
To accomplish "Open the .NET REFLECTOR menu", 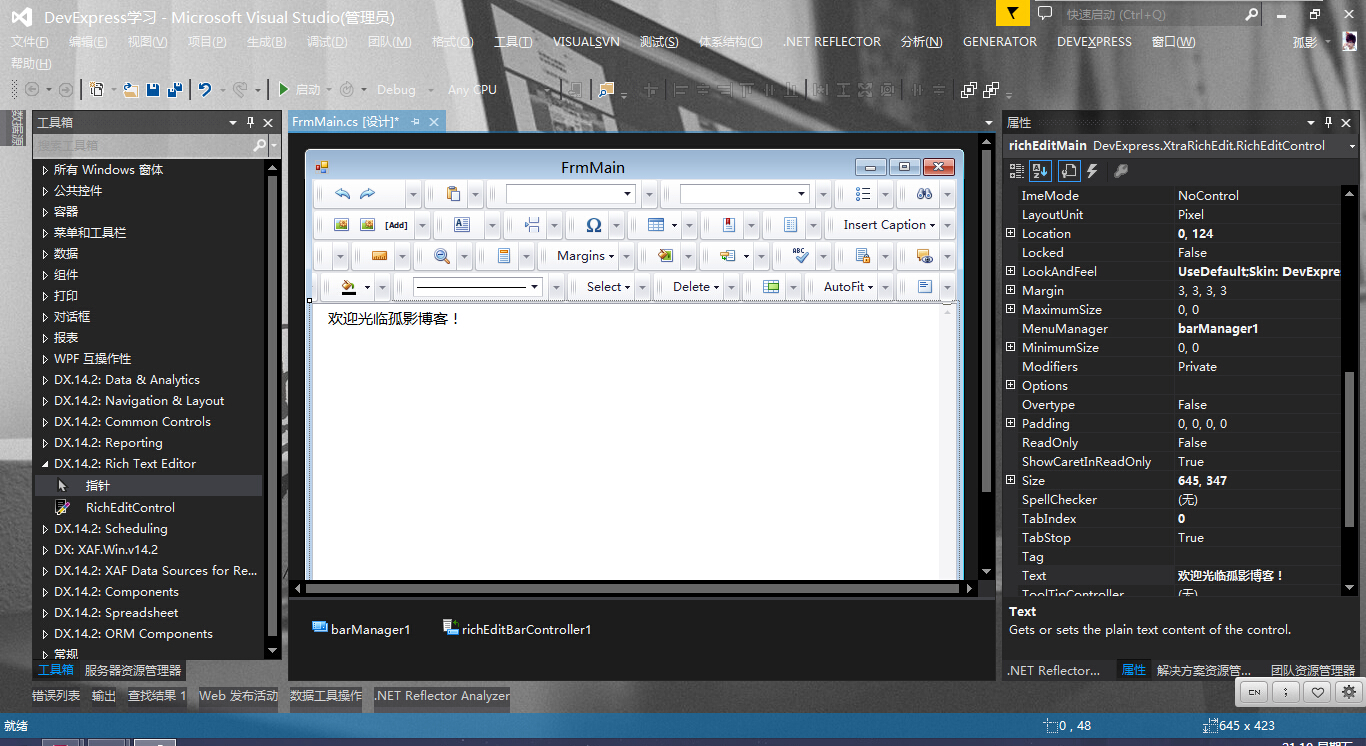I will [832, 42].
